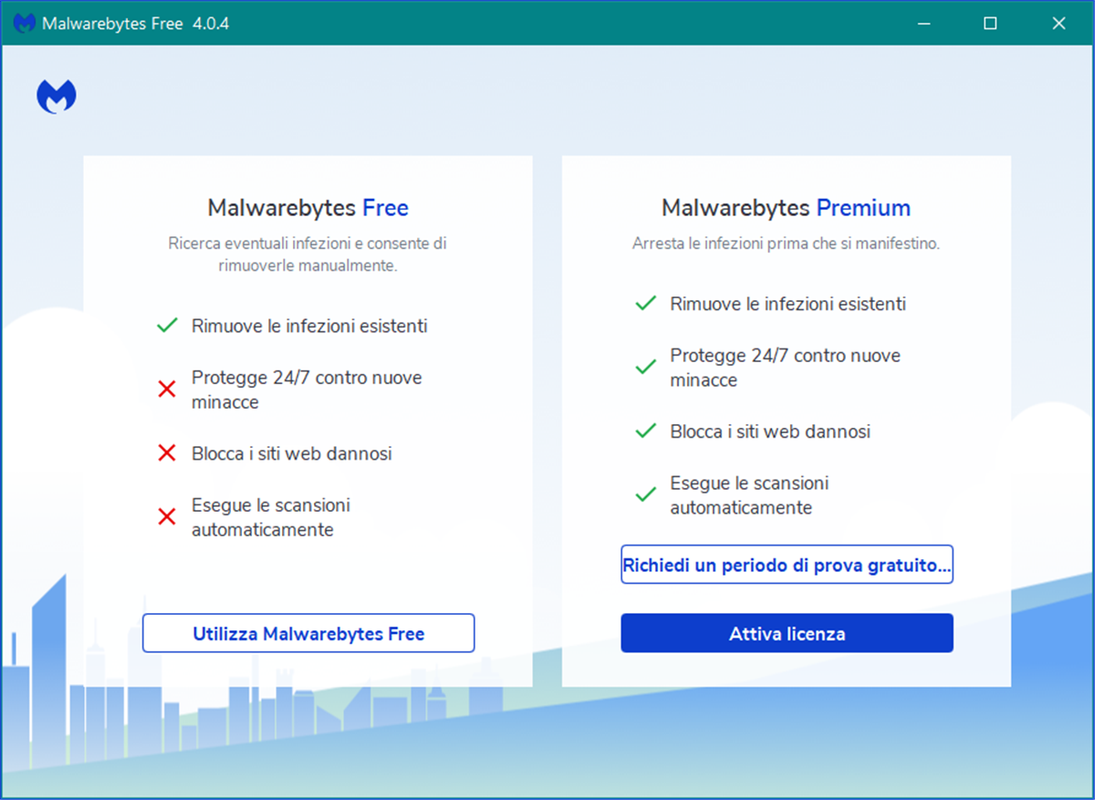Image resolution: width=1095 pixels, height=800 pixels.
Task: Select the 'Attiva licenza' button
Action: tap(787, 633)
